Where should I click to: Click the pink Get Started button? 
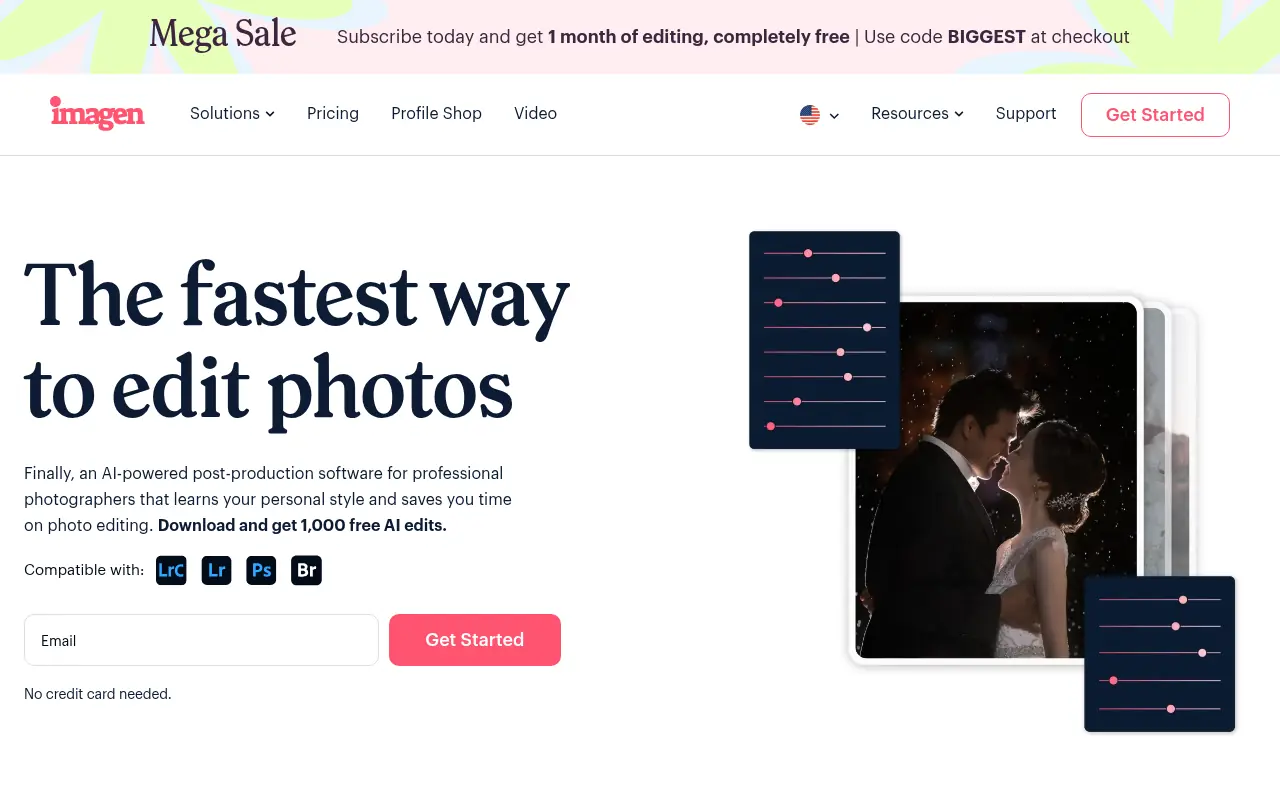(x=475, y=640)
